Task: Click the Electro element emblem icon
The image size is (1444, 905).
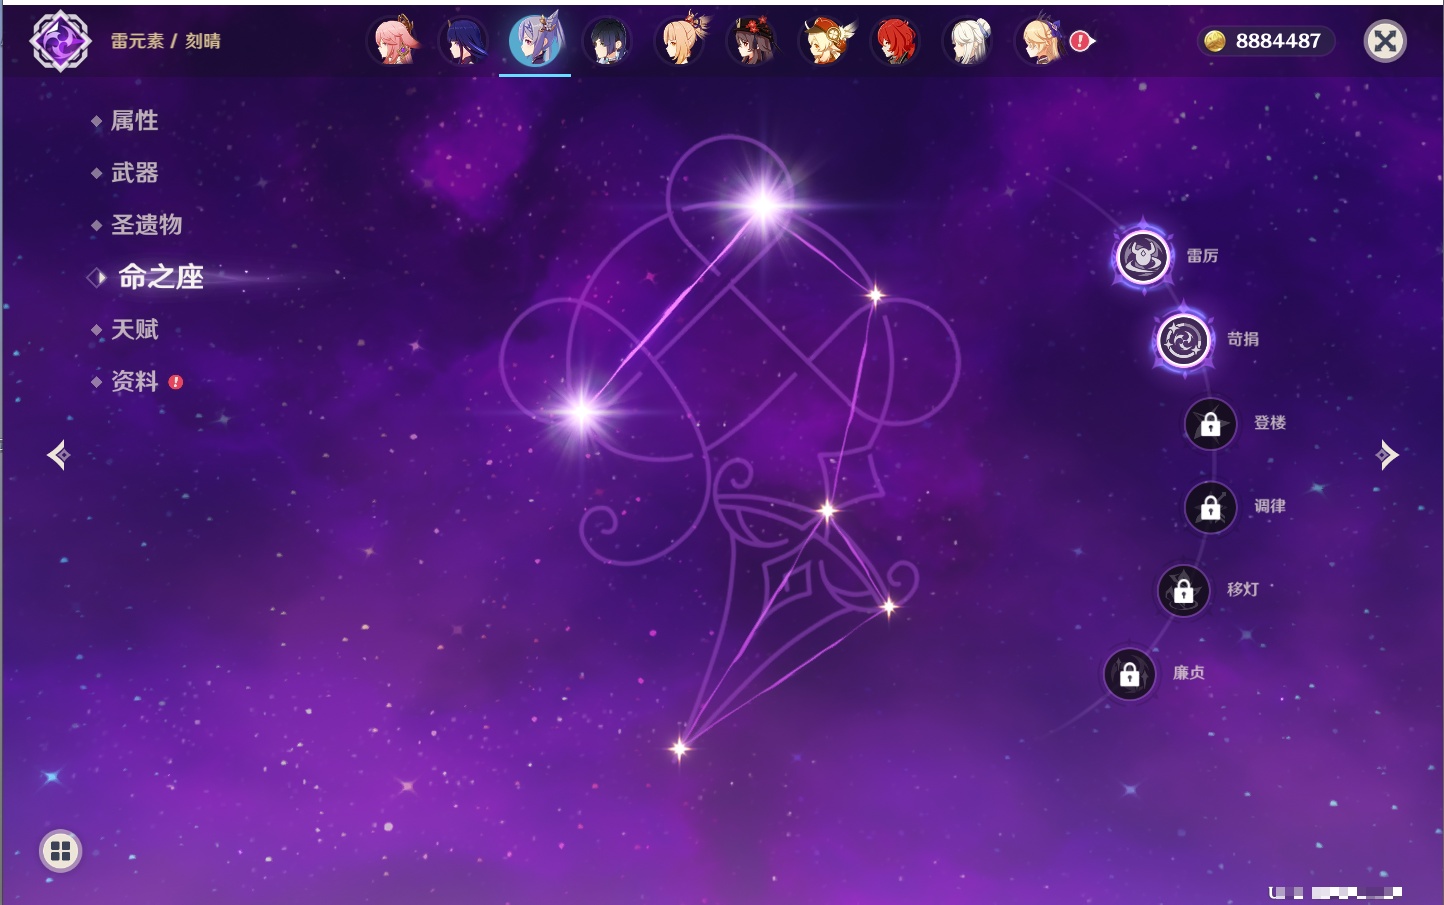Action: 61,41
